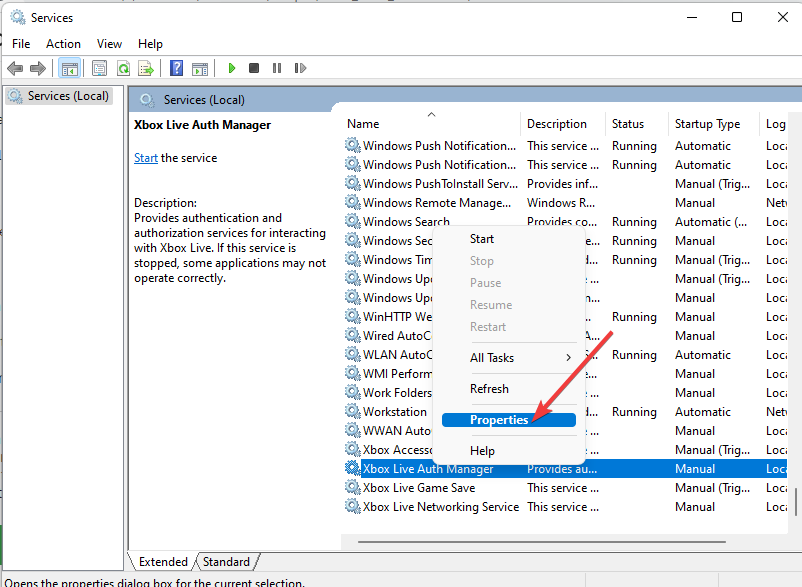This screenshot has height=587, width=802.
Task: Open the Help menu in the menu bar
Action: tap(150, 44)
